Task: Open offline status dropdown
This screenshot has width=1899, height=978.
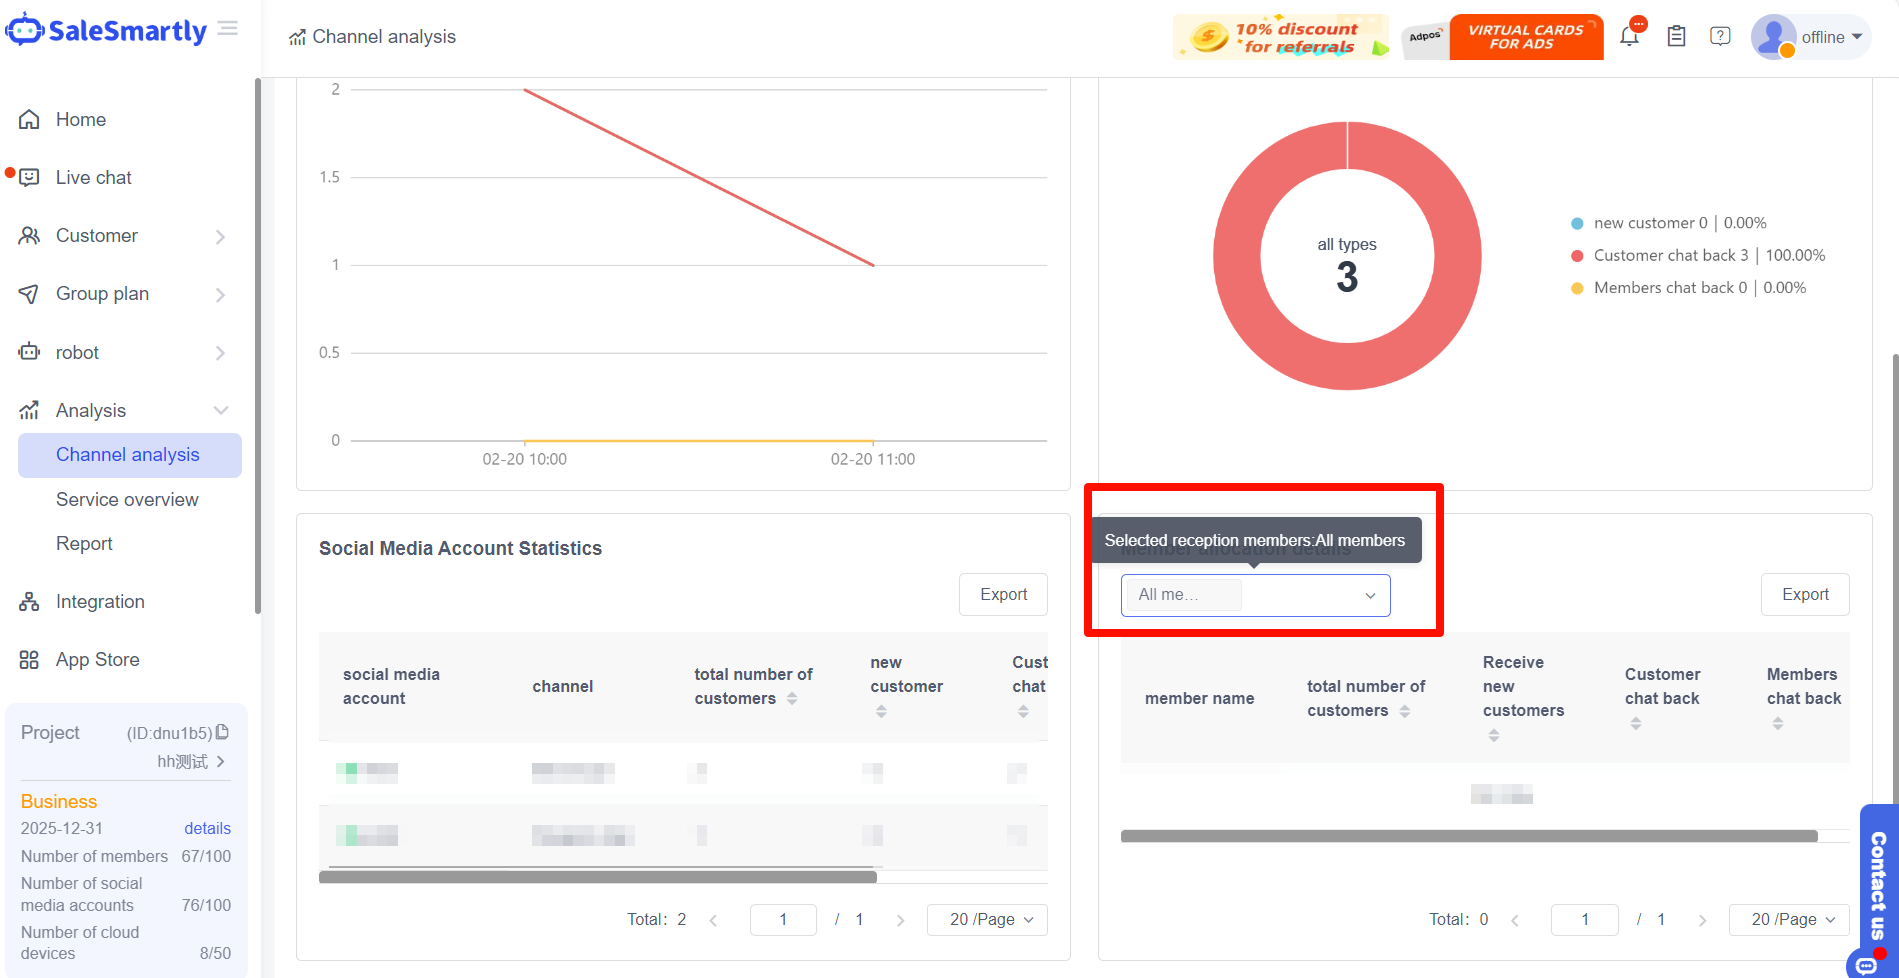Action: click(x=1832, y=37)
